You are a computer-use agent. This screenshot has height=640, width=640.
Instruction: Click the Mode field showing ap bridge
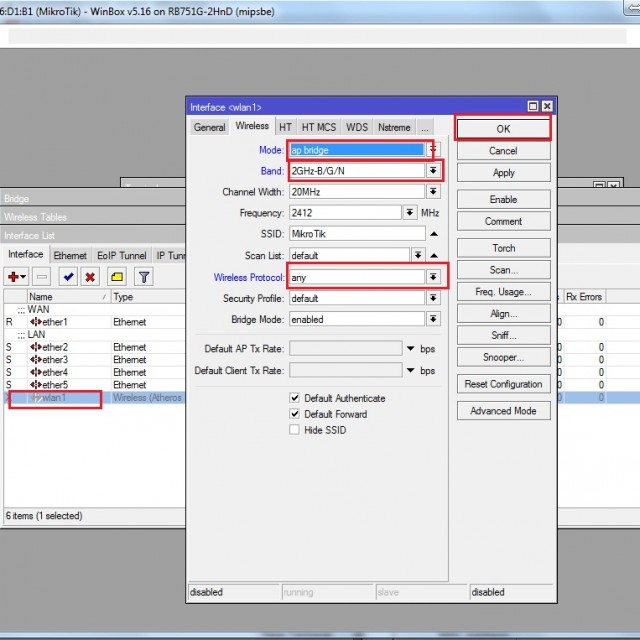point(357,150)
